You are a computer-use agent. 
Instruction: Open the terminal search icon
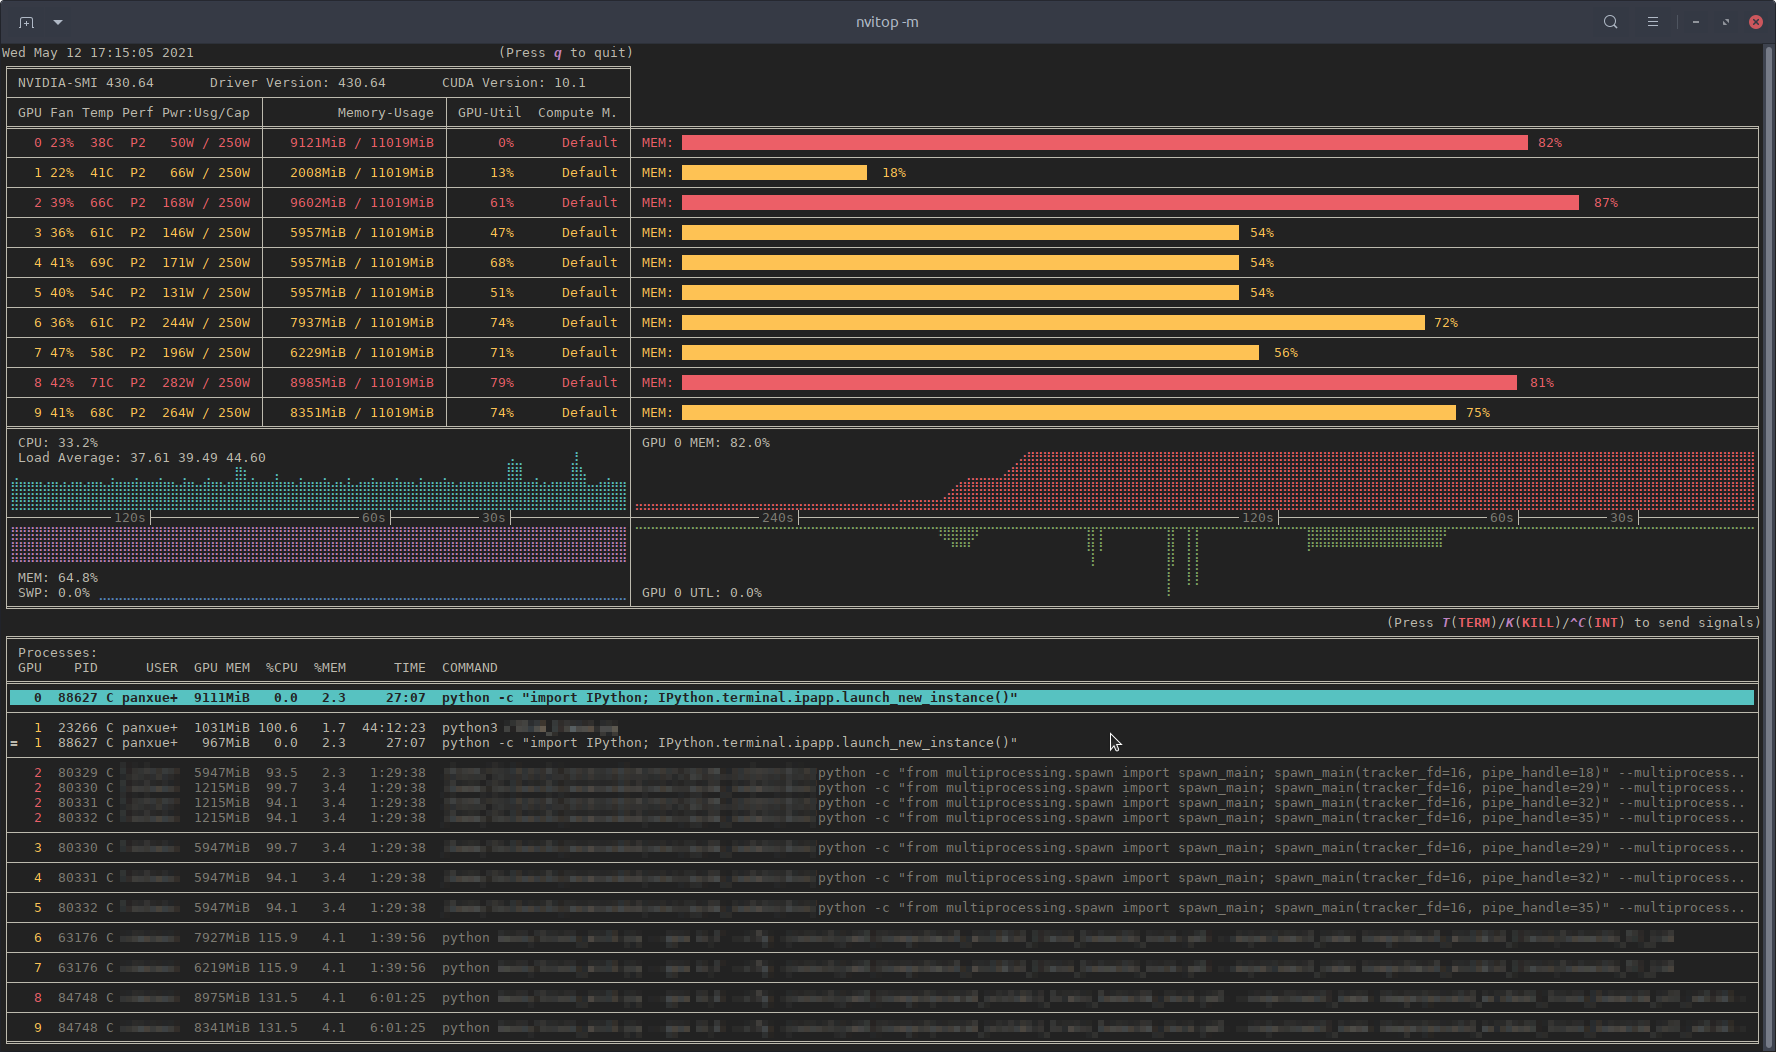[x=1610, y=22]
